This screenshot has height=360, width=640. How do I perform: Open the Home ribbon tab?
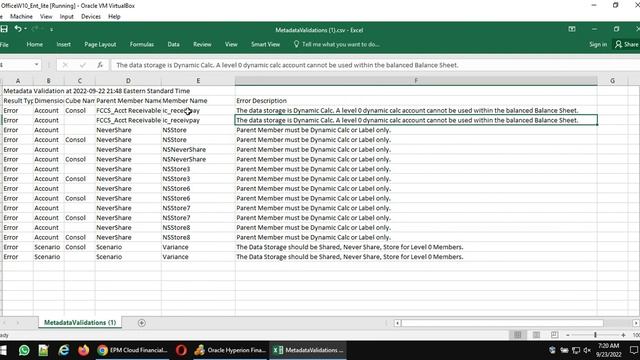(35, 44)
